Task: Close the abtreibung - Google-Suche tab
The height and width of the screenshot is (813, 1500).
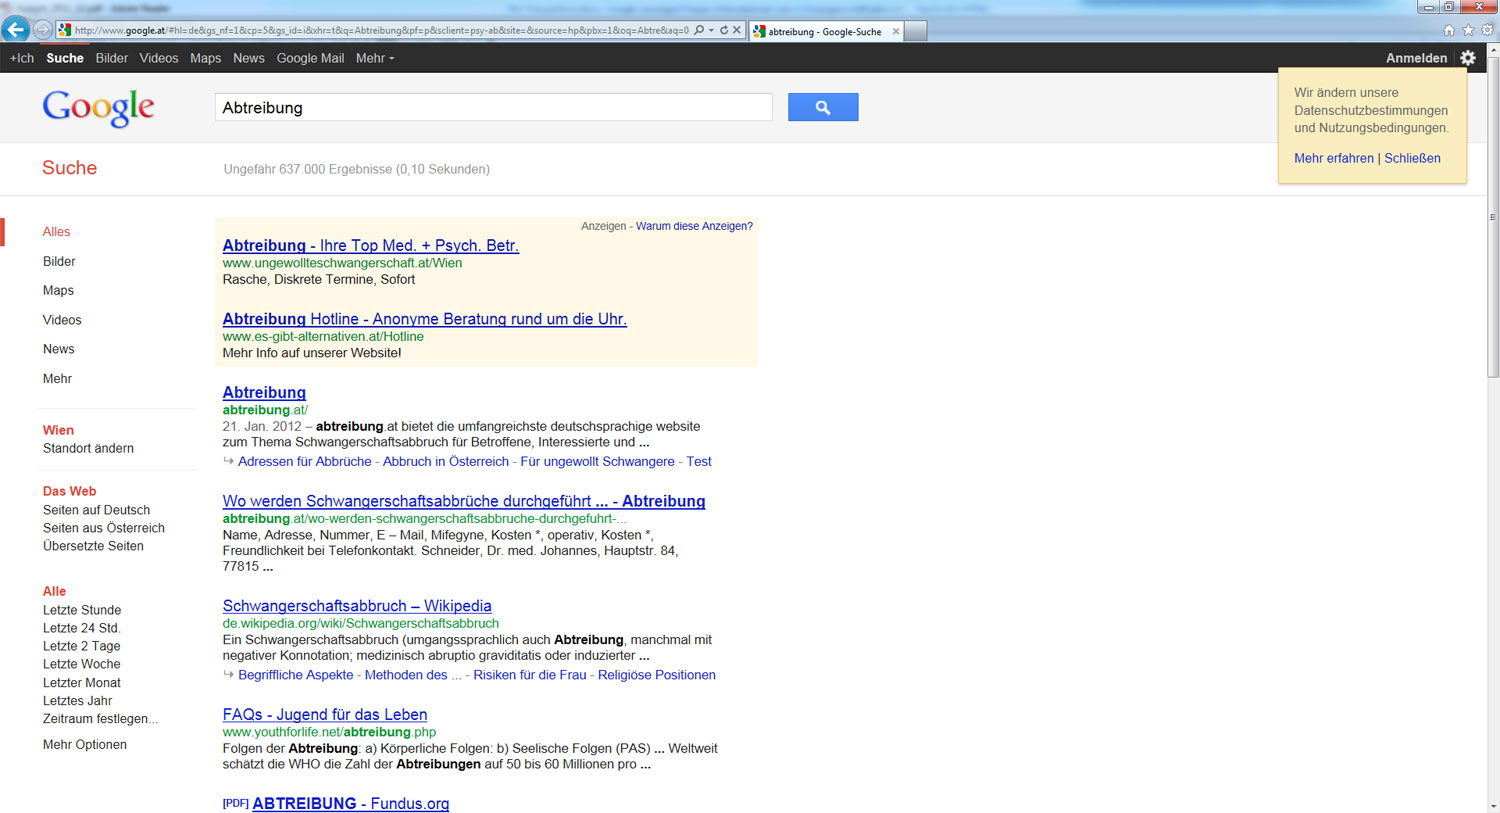Action: click(x=895, y=31)
